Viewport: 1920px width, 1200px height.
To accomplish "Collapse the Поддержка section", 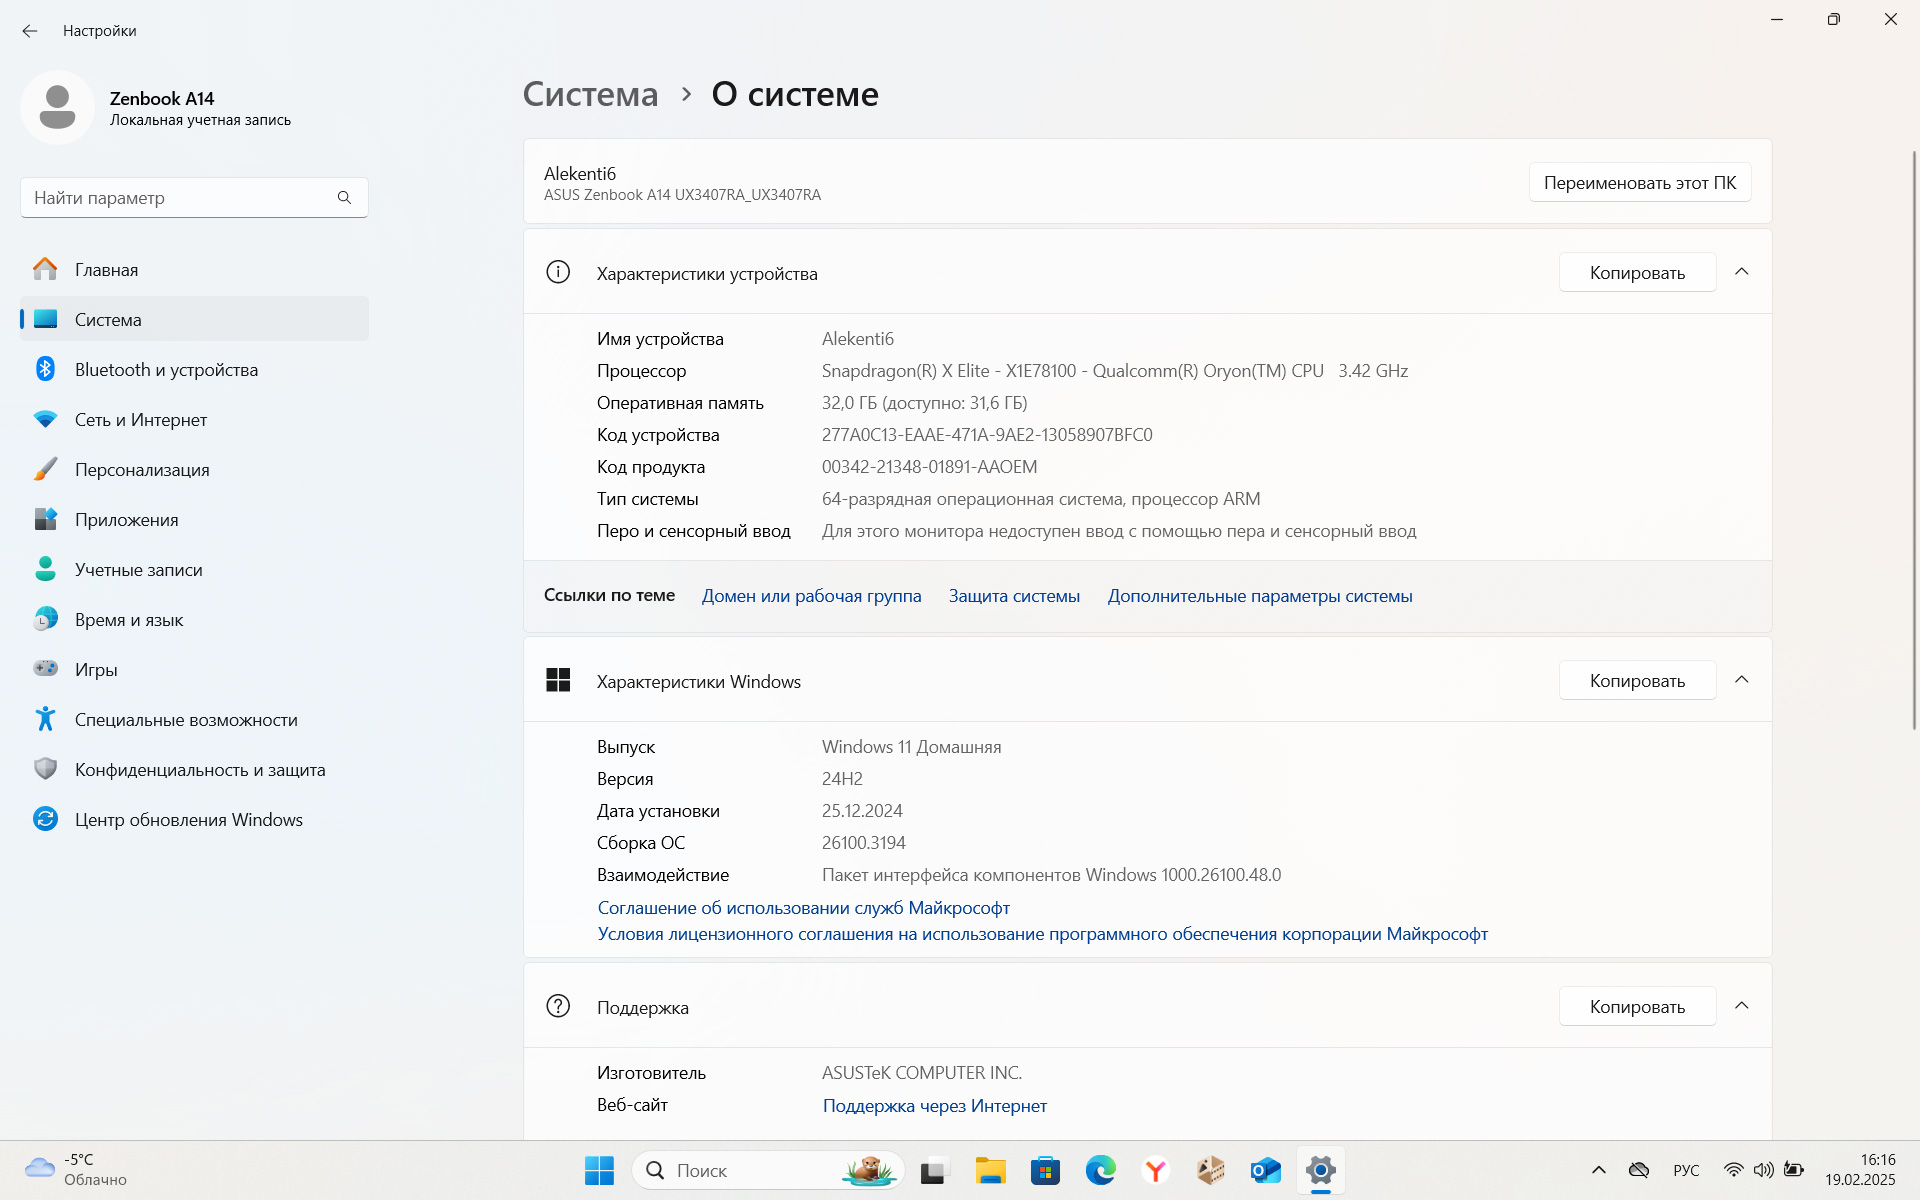I will point(1742,1006).
